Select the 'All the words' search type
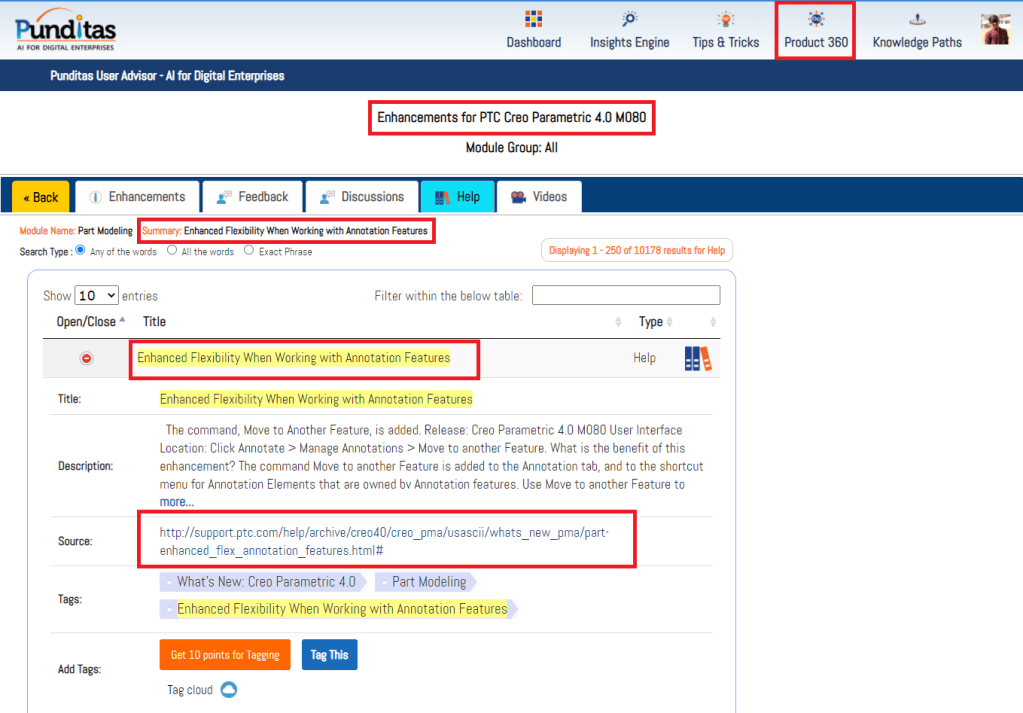The image size is (1023, 713). point(172,251)
